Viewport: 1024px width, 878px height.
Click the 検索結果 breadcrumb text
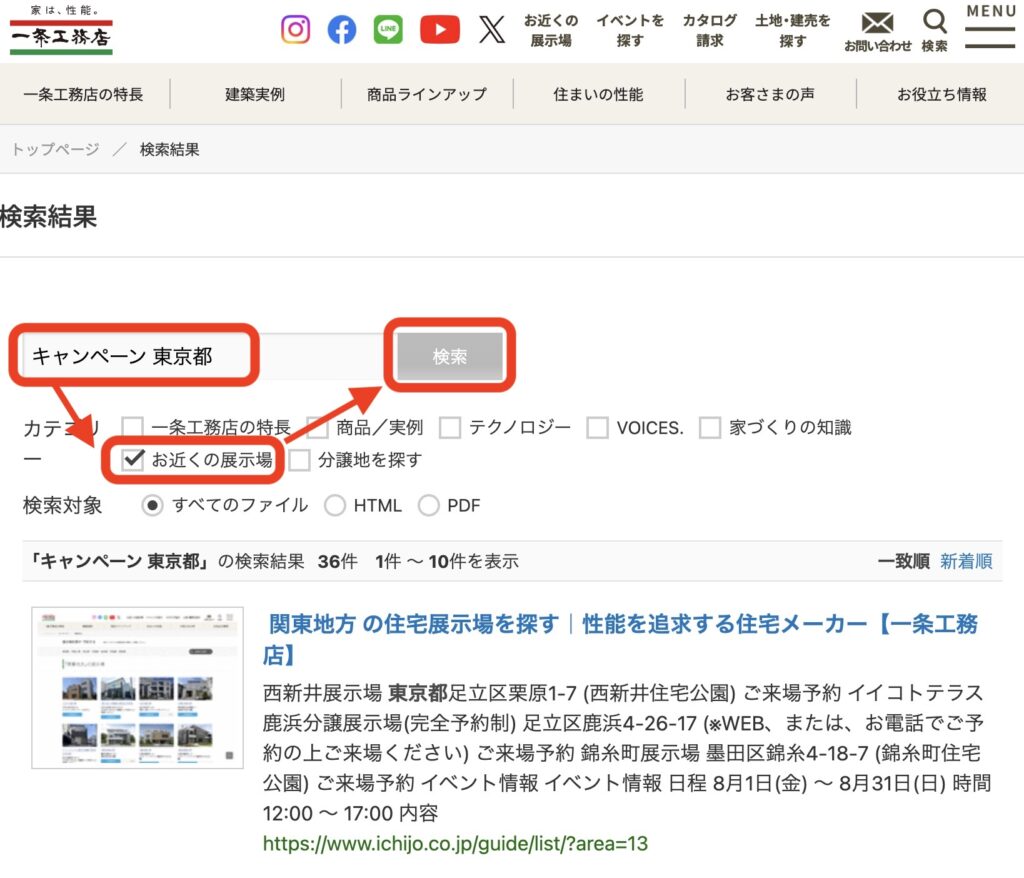(170, 150)
